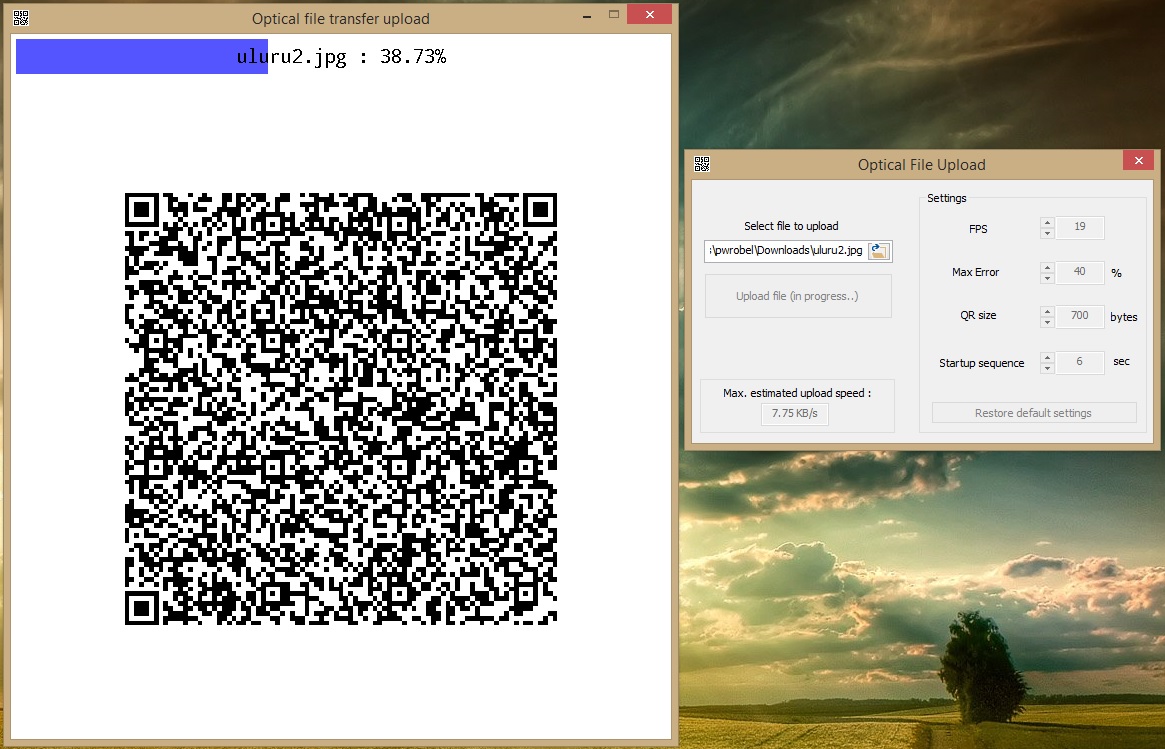Click the QR size label
Screen dimensions: 1165x749
pos(978,316)
